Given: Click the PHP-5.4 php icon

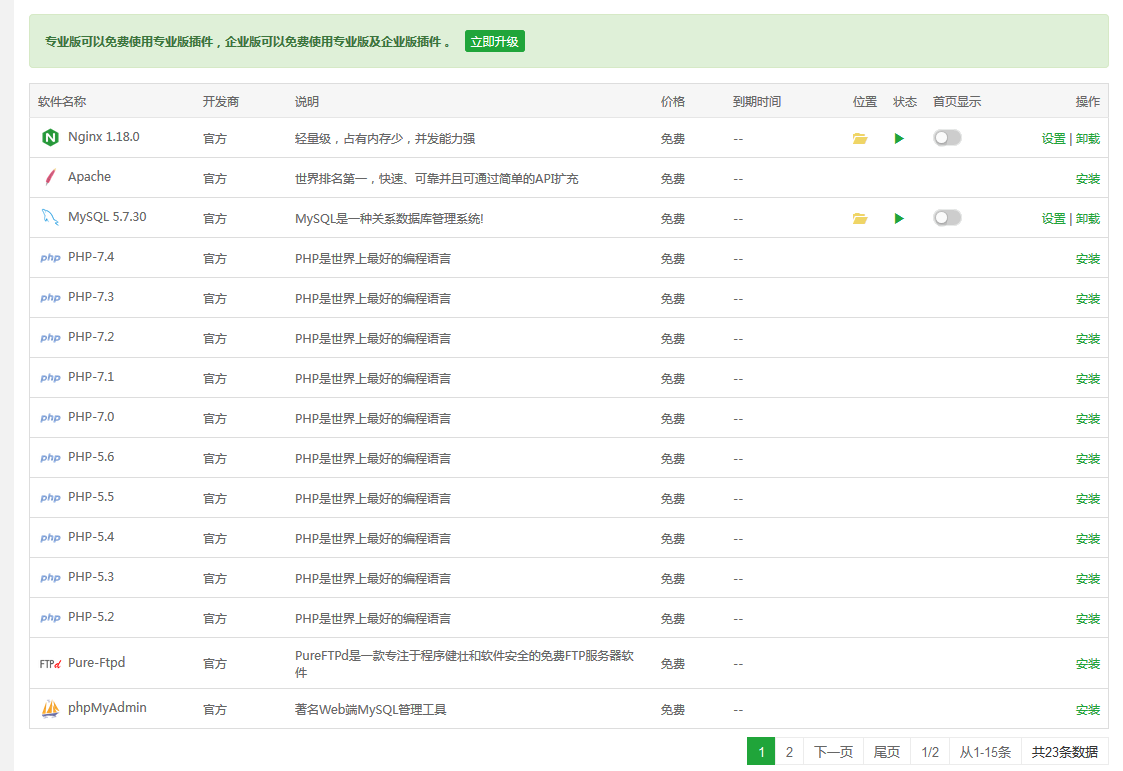Looking at the screenshot, I should [50, 538].
